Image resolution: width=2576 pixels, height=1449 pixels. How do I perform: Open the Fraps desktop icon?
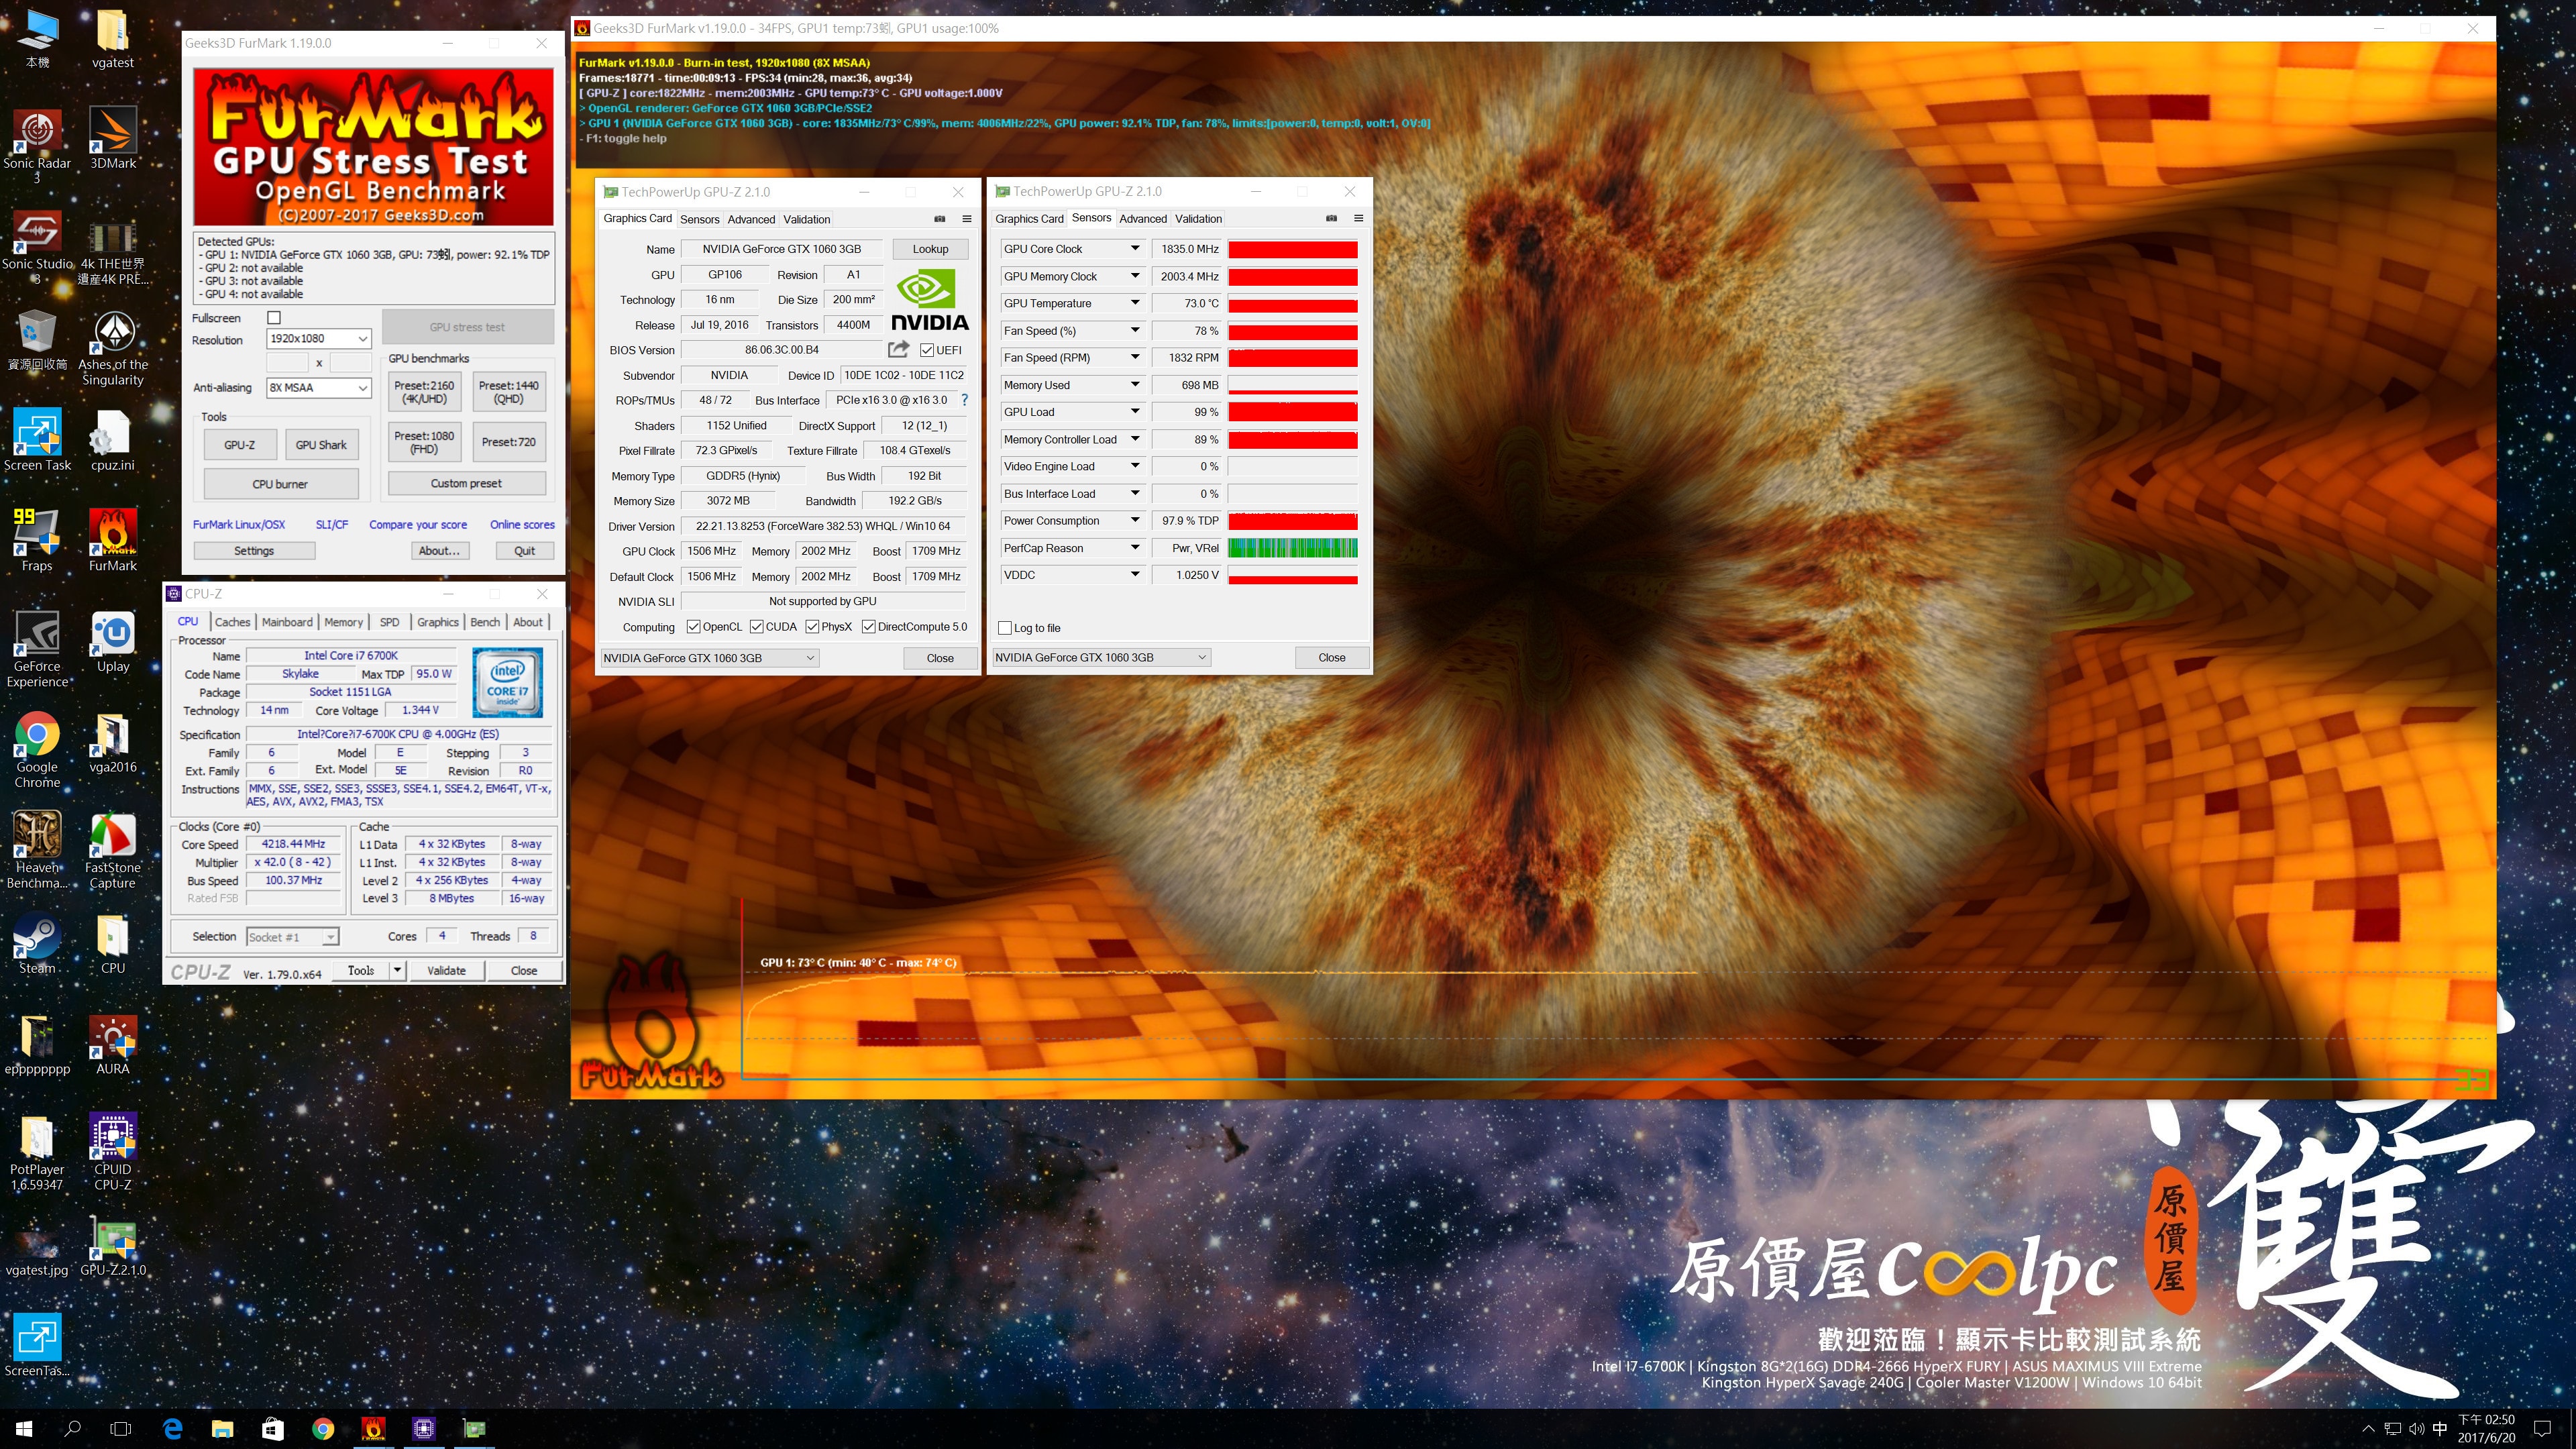click(x=37, y=541)
